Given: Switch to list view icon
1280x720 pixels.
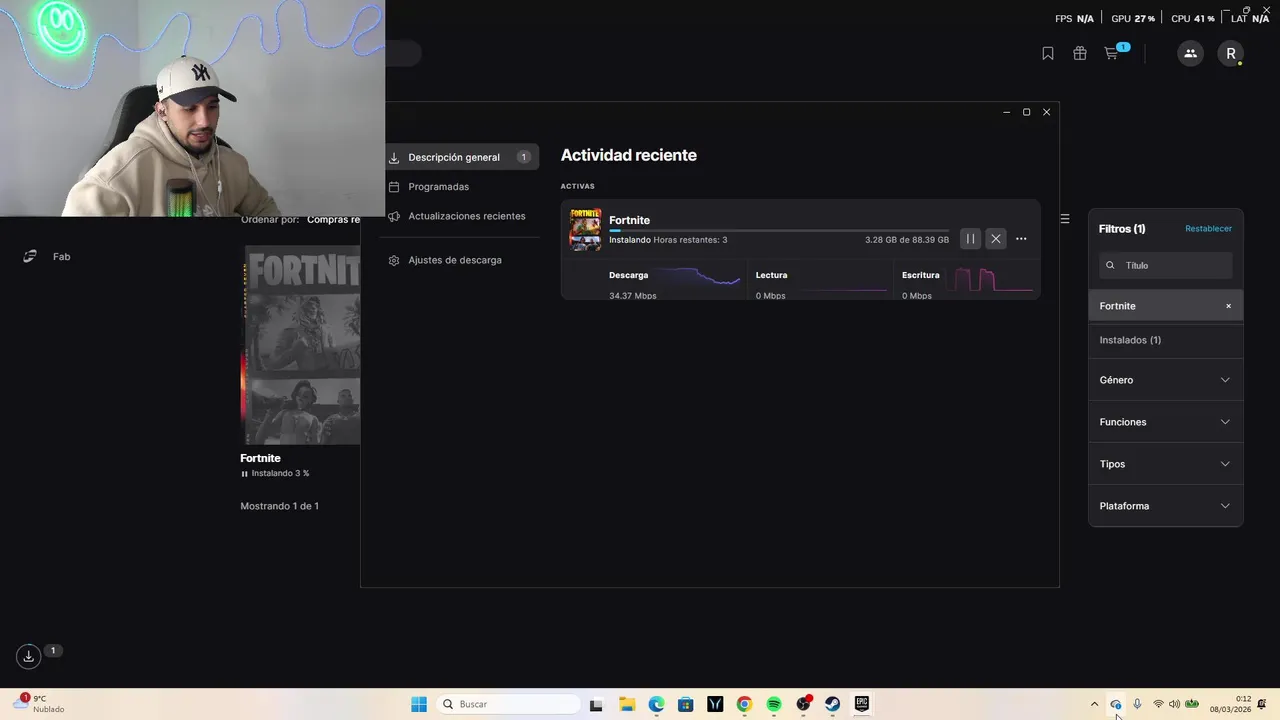Looking at the screenshot, I should [x=1065, y=219].
